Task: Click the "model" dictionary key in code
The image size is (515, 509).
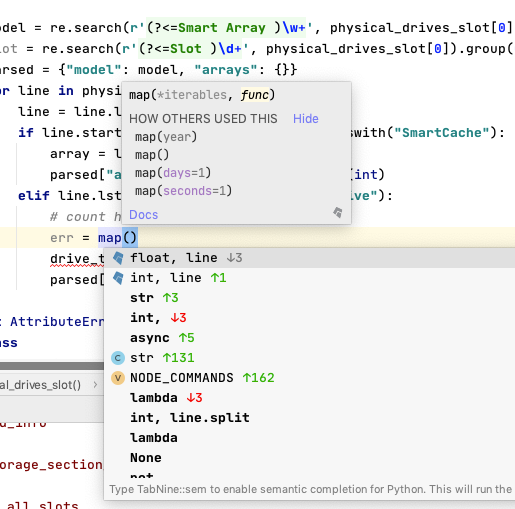Action: pyautogui.click(x=94, y=70)
